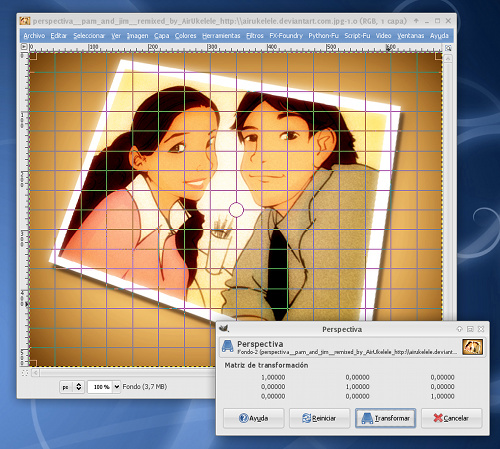Open the Filtros menu
This screenshot has height=449, width=500.
pyautogui.click(x=255, y=36)
